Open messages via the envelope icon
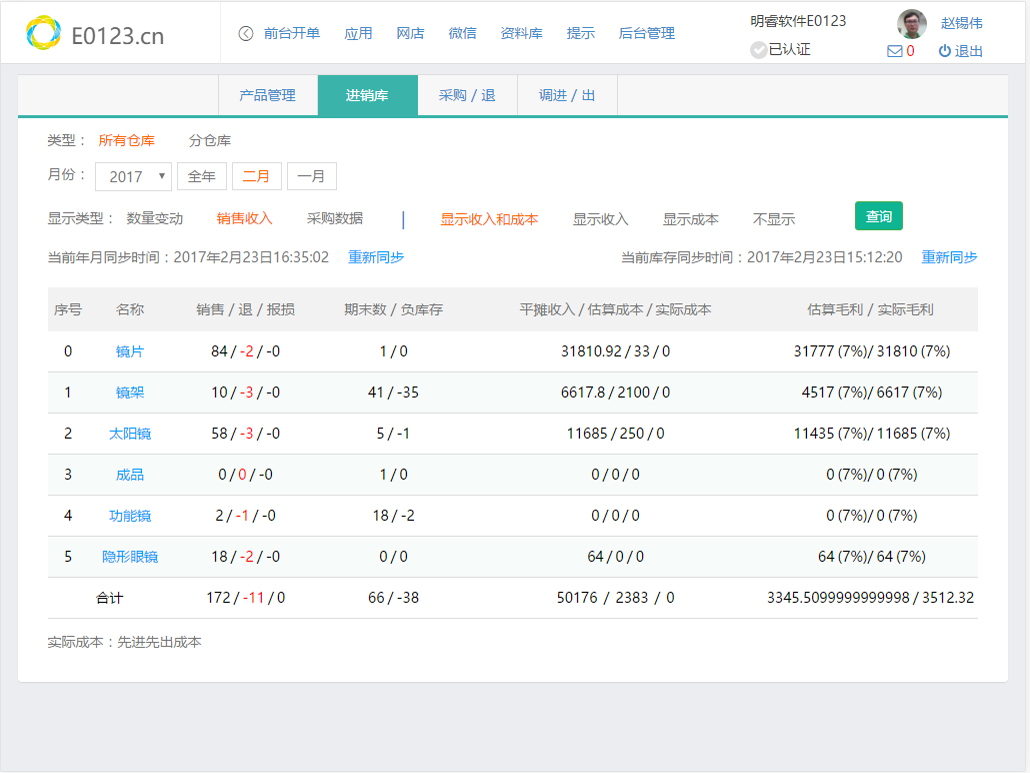The image size is (1030, 773). 893,51
